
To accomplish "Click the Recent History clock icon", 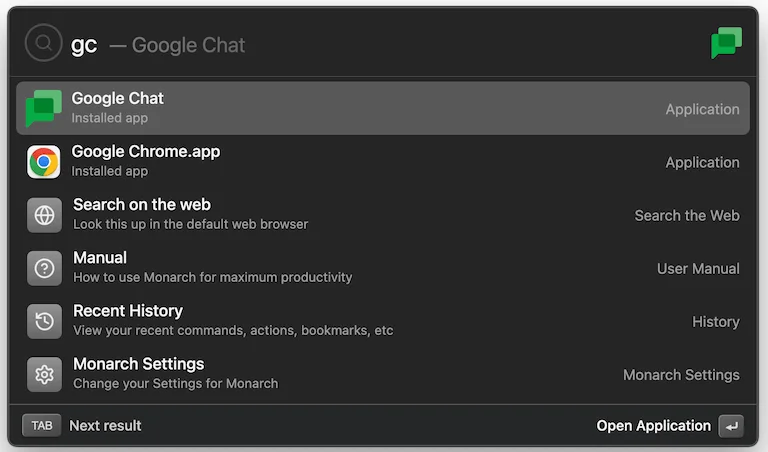I will tap(44, 321).
